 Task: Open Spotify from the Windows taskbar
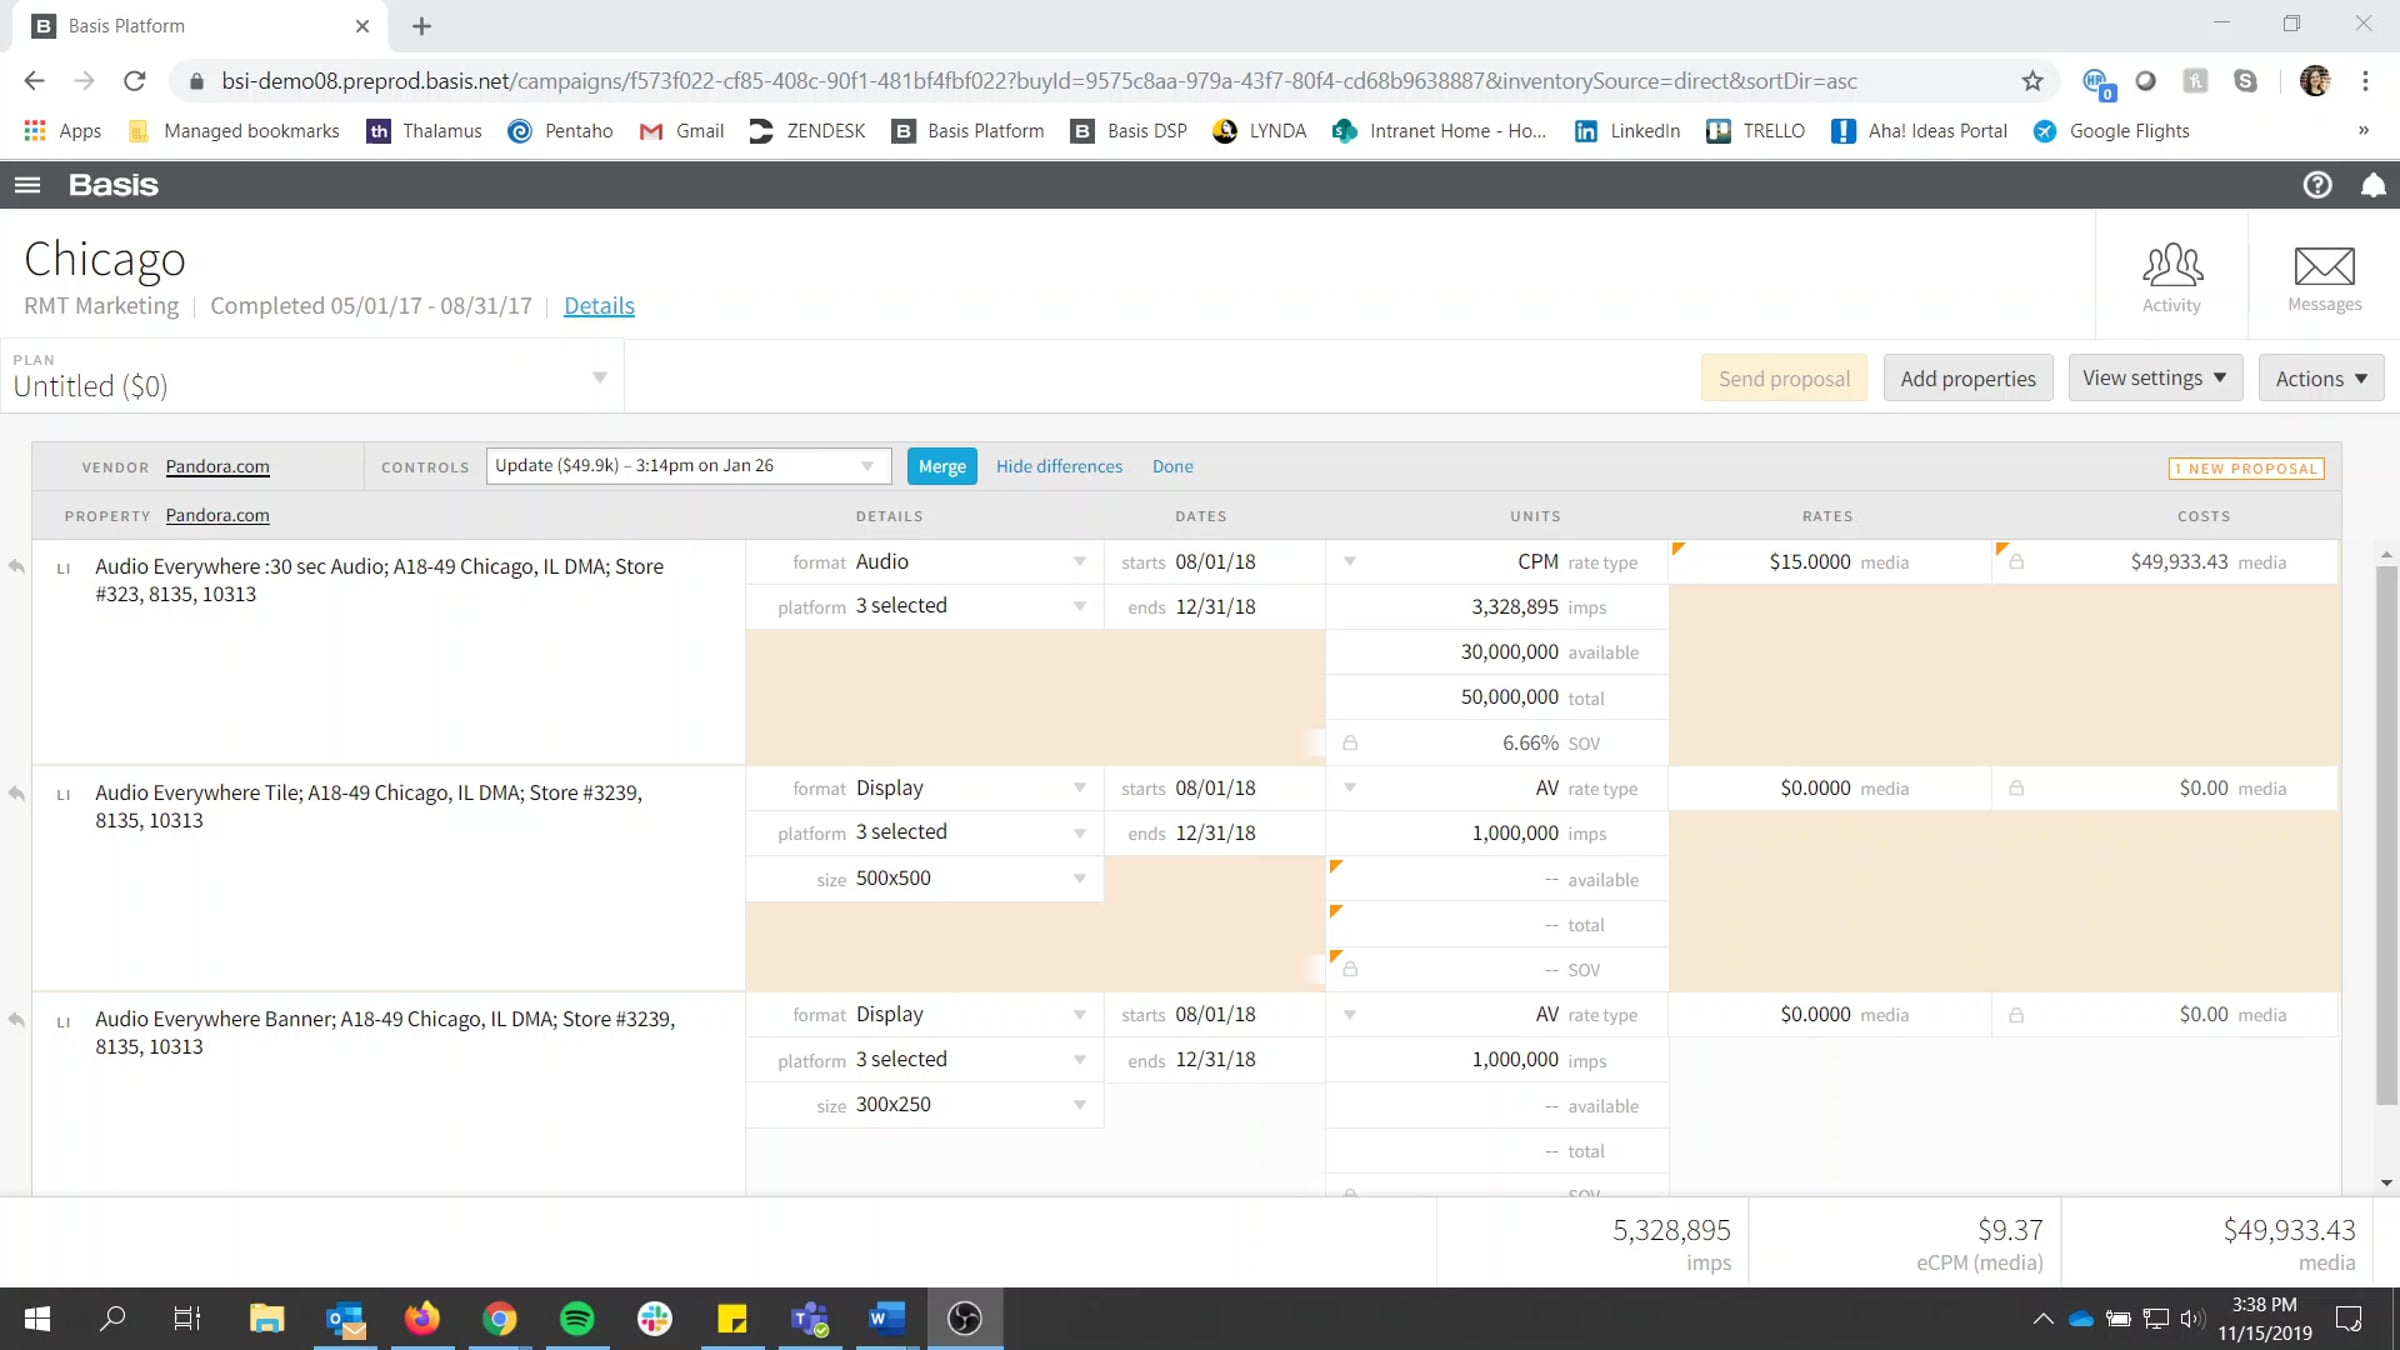pyautogui.click(x=577, y=1318)
